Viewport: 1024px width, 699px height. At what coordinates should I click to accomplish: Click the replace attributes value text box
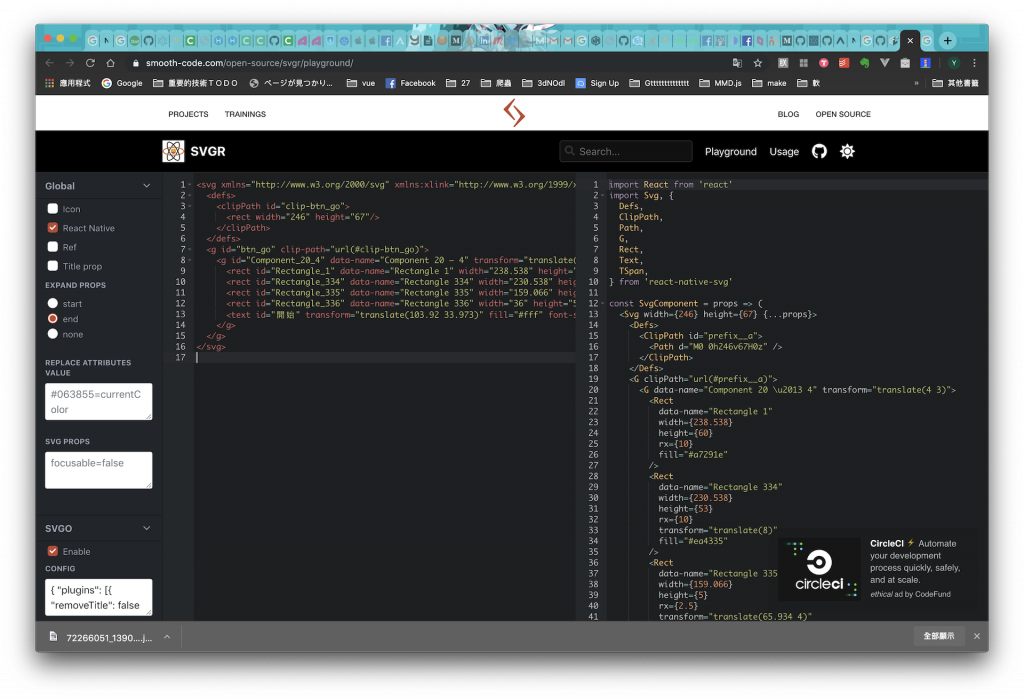(x=99, y=402)
